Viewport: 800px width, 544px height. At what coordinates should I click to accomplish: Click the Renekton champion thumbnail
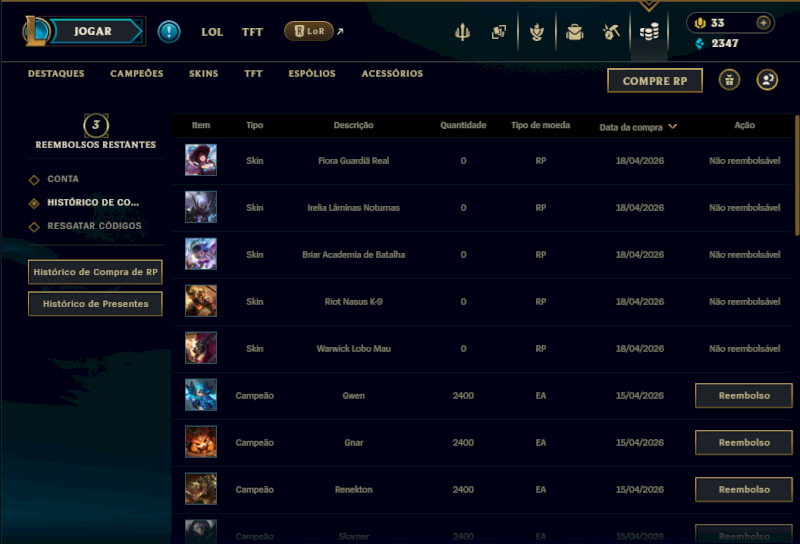[201, 488]
